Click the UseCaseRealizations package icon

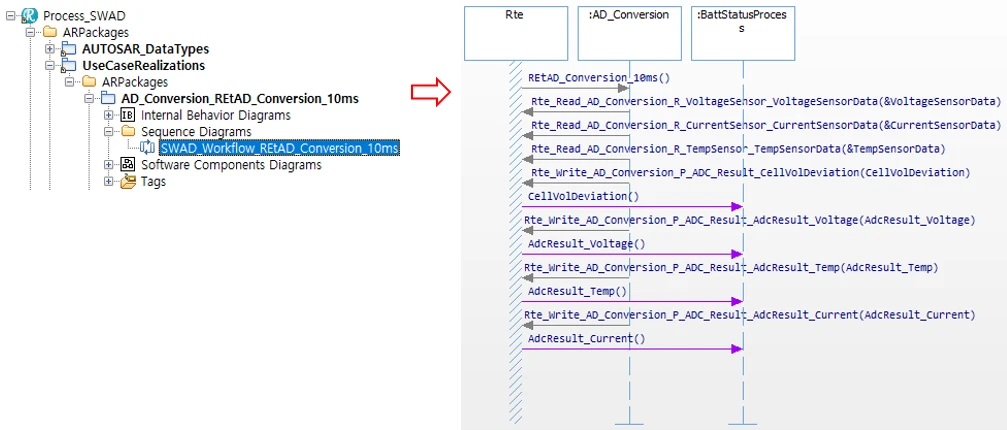69,66
